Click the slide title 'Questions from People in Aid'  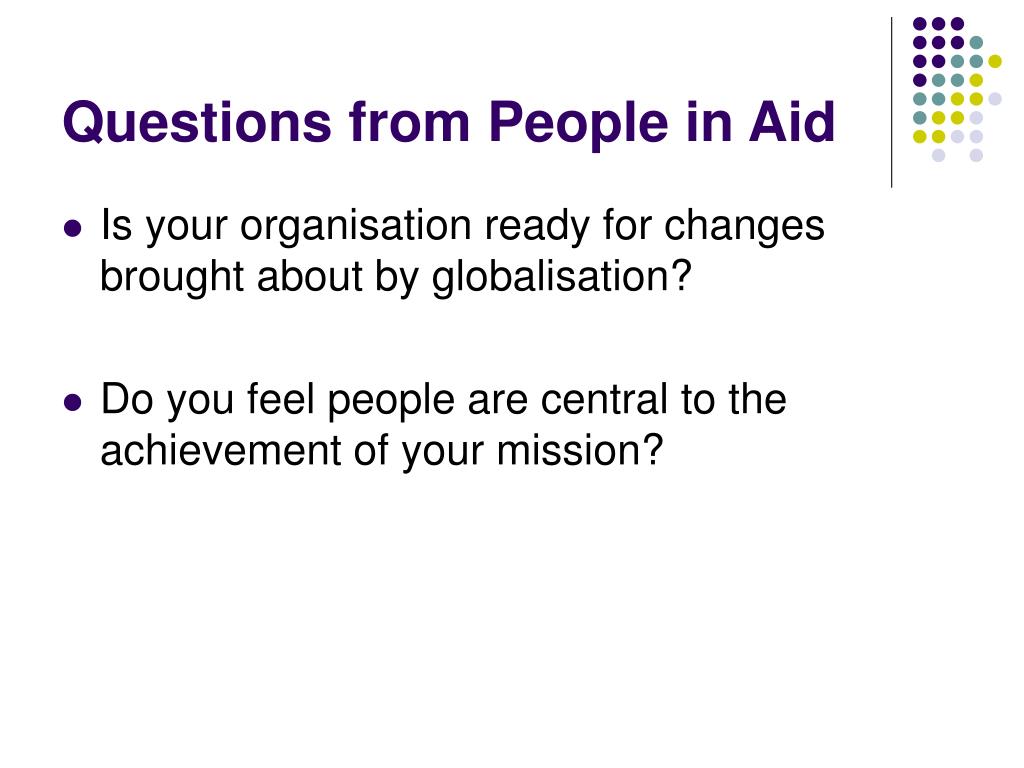pyautogui.click(x=449, y=123)
